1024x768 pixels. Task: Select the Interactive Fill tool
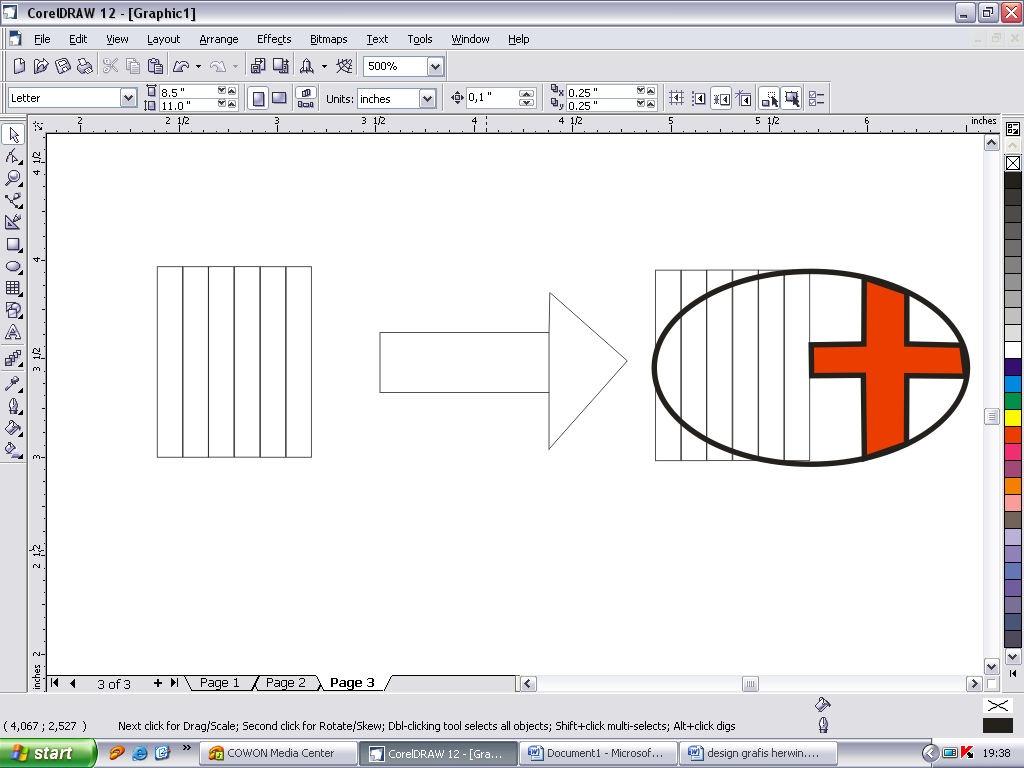click(x=13, y=450)
